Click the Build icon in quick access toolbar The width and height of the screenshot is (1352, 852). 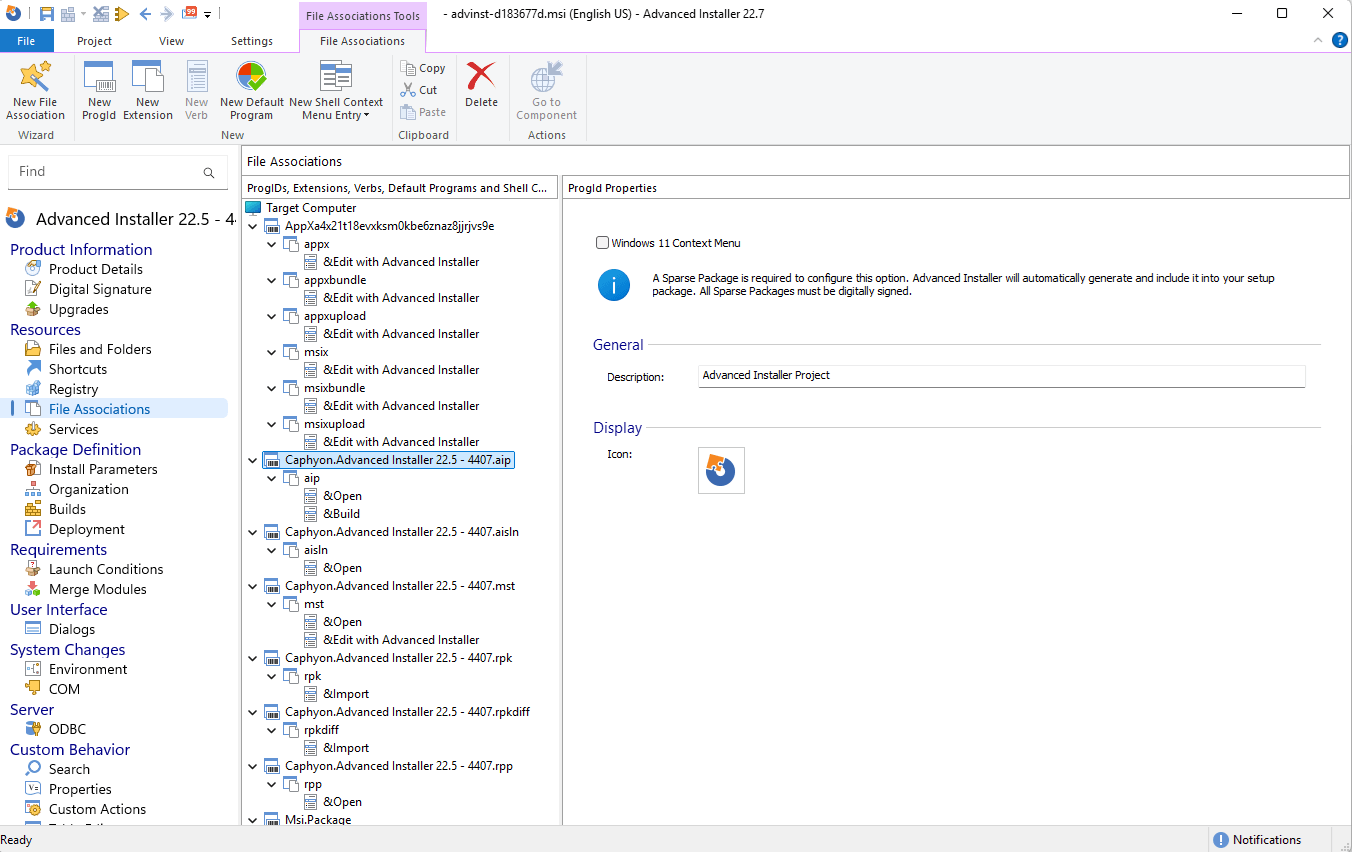(x=67, y=13)
